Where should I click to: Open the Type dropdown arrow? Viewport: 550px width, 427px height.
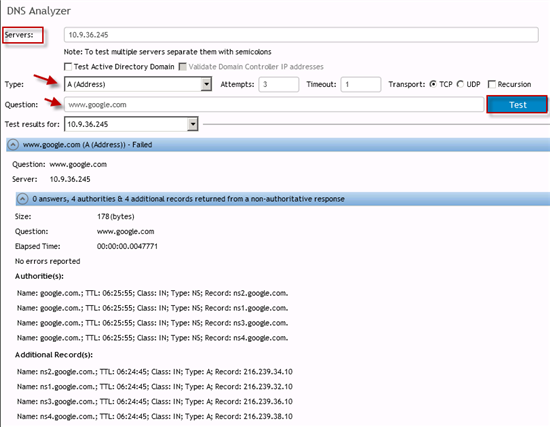tap(206, 84)
